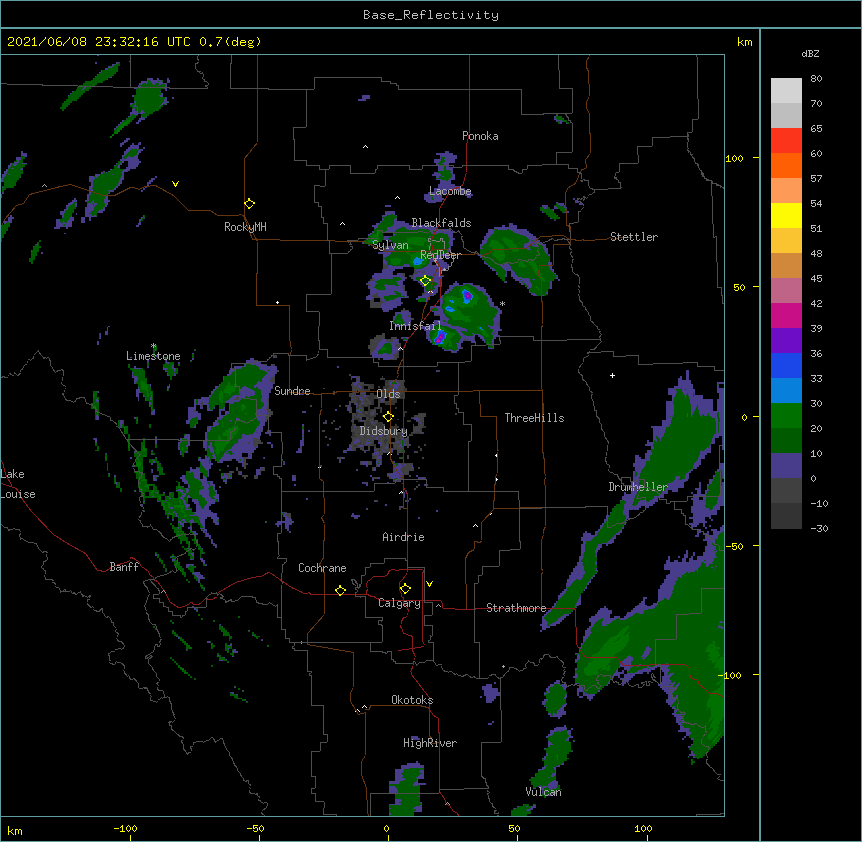Click the Strathmore town label
This screenshot has height=842, width=862.
pos(516,608)
